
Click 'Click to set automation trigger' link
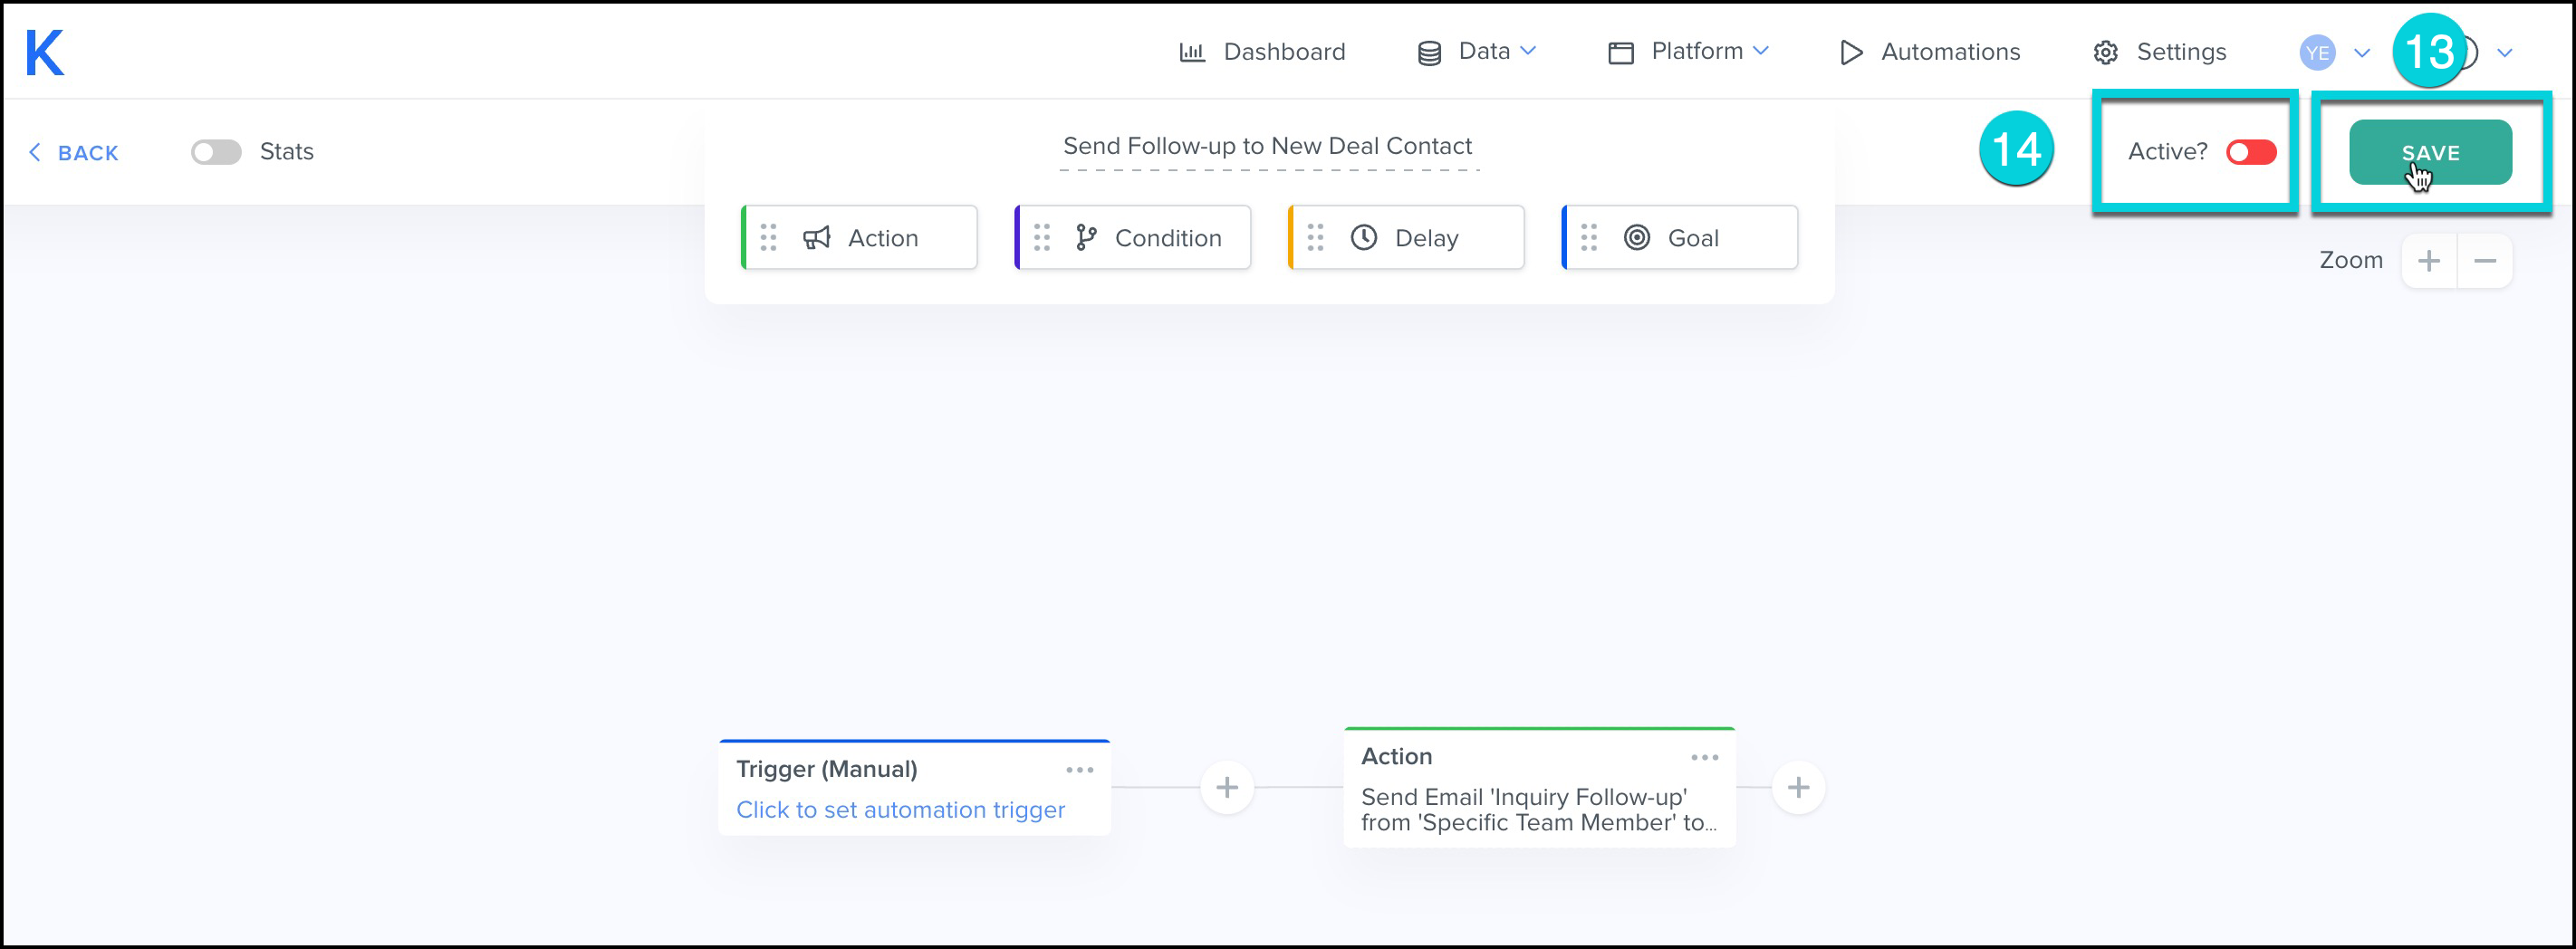pos(900,810)
